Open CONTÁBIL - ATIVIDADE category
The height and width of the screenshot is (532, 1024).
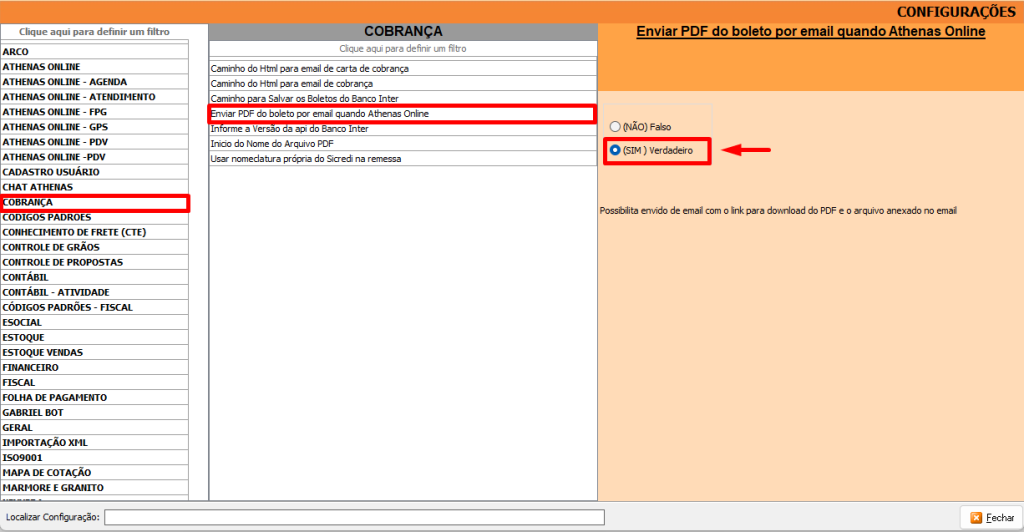click(x=95, y=292)
